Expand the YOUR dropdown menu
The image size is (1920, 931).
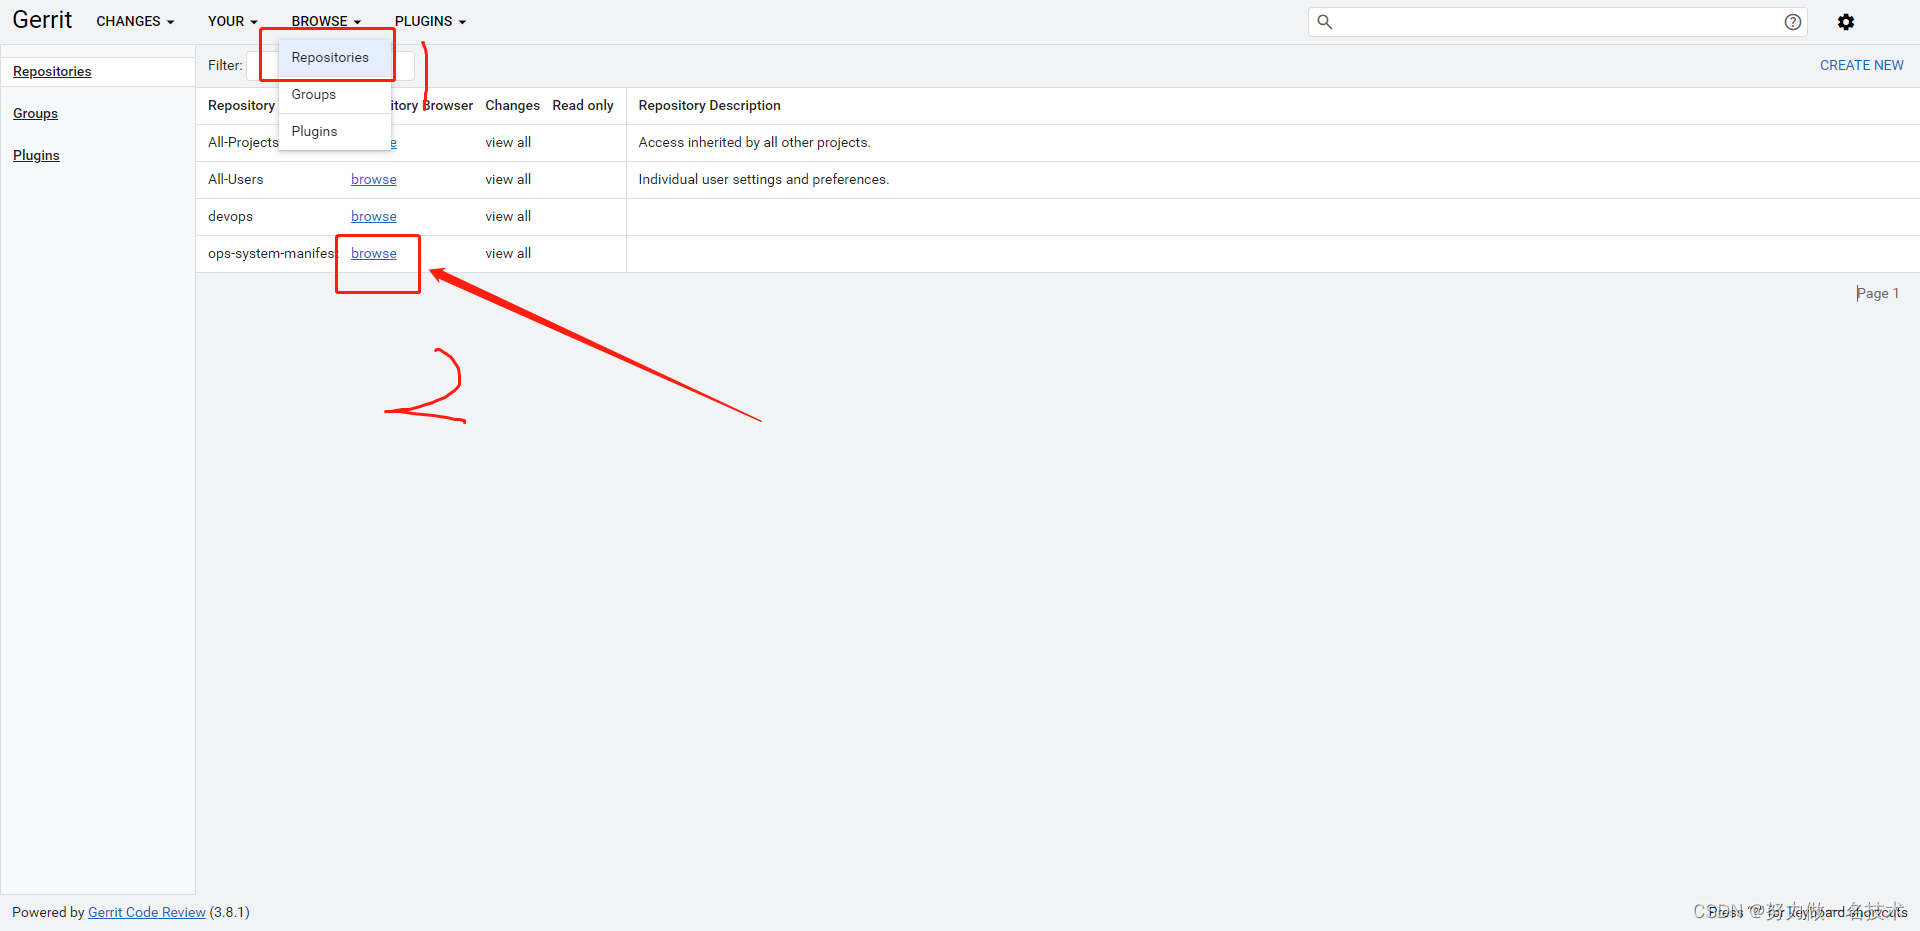233,21
